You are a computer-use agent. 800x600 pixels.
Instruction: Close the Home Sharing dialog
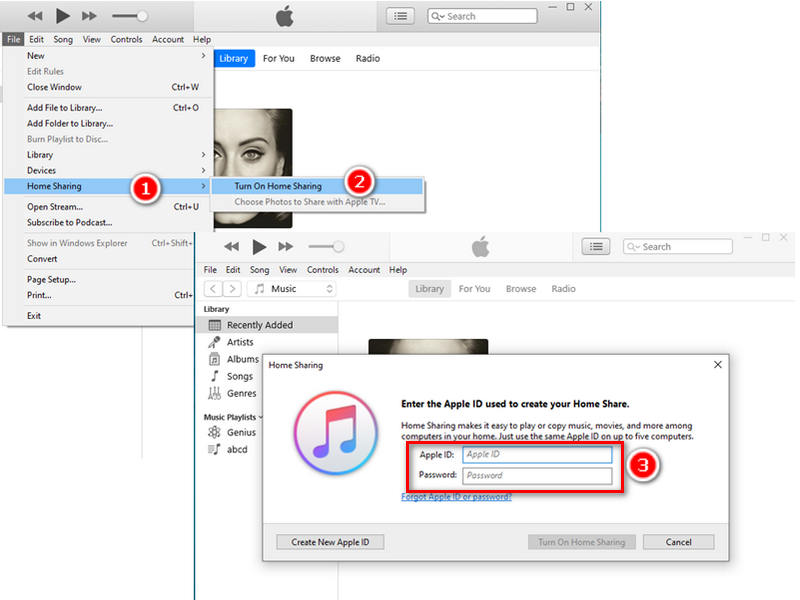pyautogui.click(x=717, y=364)
